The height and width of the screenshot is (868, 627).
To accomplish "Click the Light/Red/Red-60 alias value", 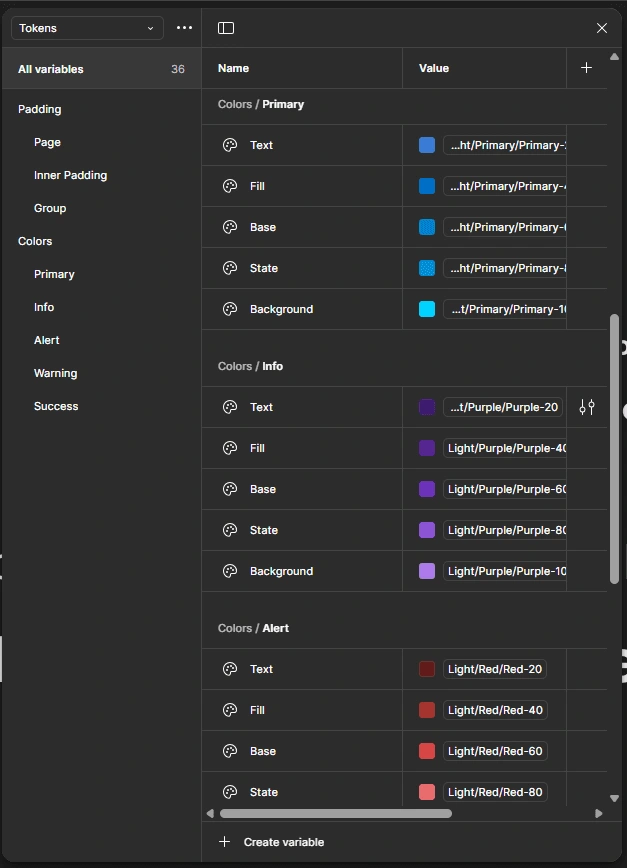I will click(495, 751).
